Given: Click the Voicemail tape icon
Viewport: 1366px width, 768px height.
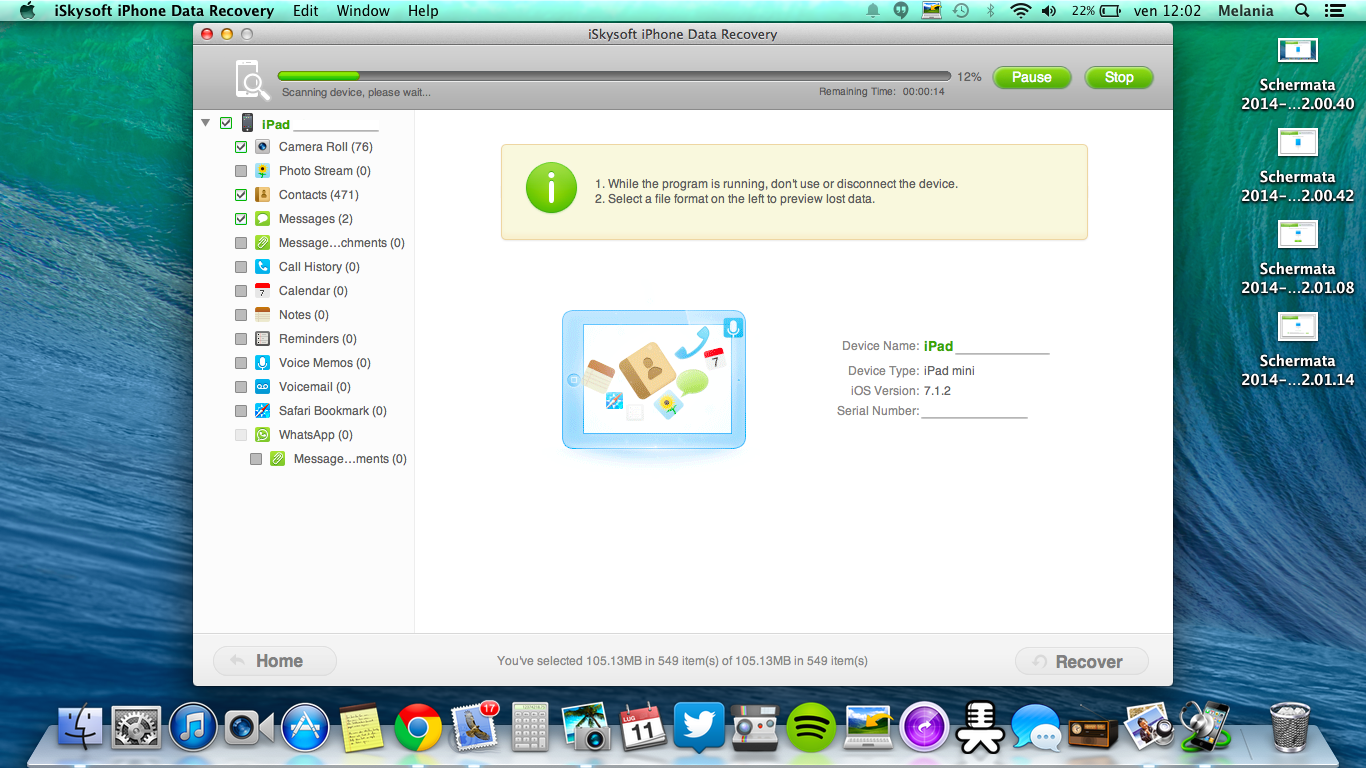Looking at the screenshot, I should click(262, 387).
